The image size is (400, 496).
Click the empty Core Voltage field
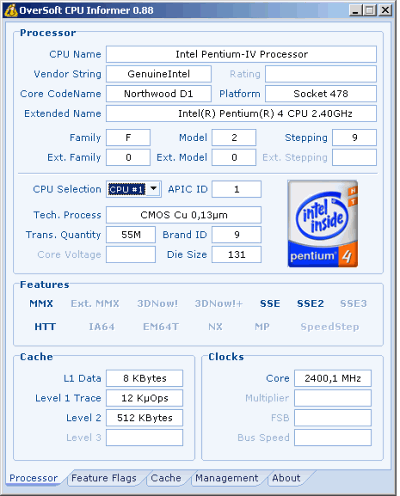pos(131,255)
